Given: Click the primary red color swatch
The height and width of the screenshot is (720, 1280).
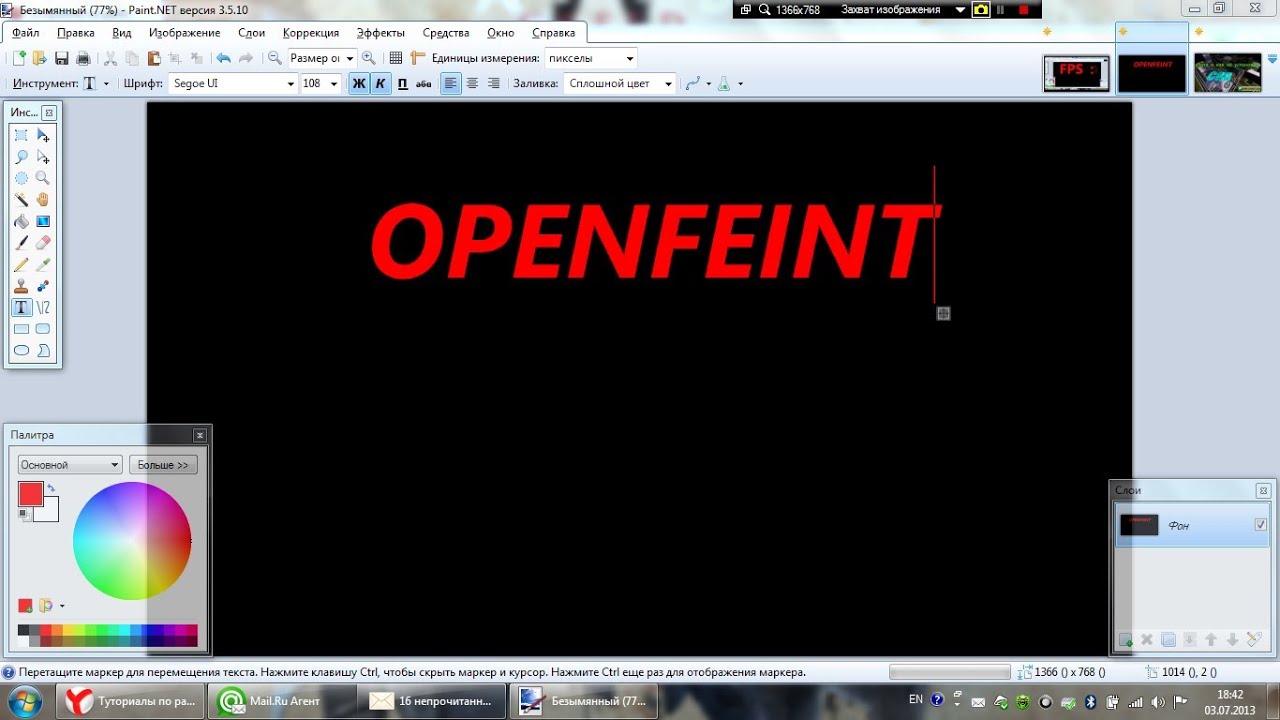Looking at the screenshot, I should (x=29, y=493).
